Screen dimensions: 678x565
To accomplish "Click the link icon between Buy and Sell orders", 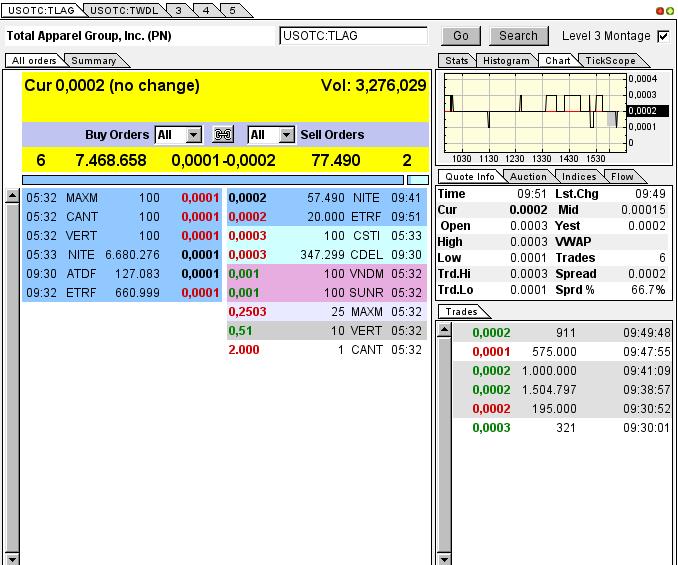I will (x=223, y=135).
